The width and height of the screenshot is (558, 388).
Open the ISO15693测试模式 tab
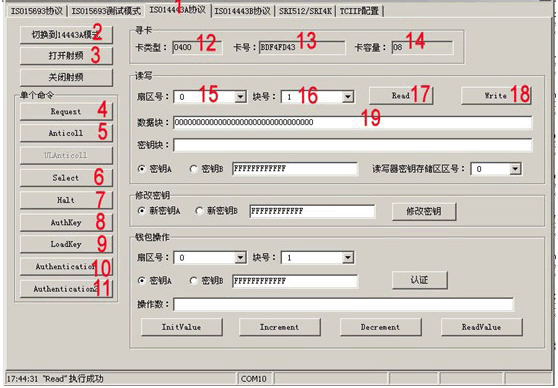pos(106,11)
